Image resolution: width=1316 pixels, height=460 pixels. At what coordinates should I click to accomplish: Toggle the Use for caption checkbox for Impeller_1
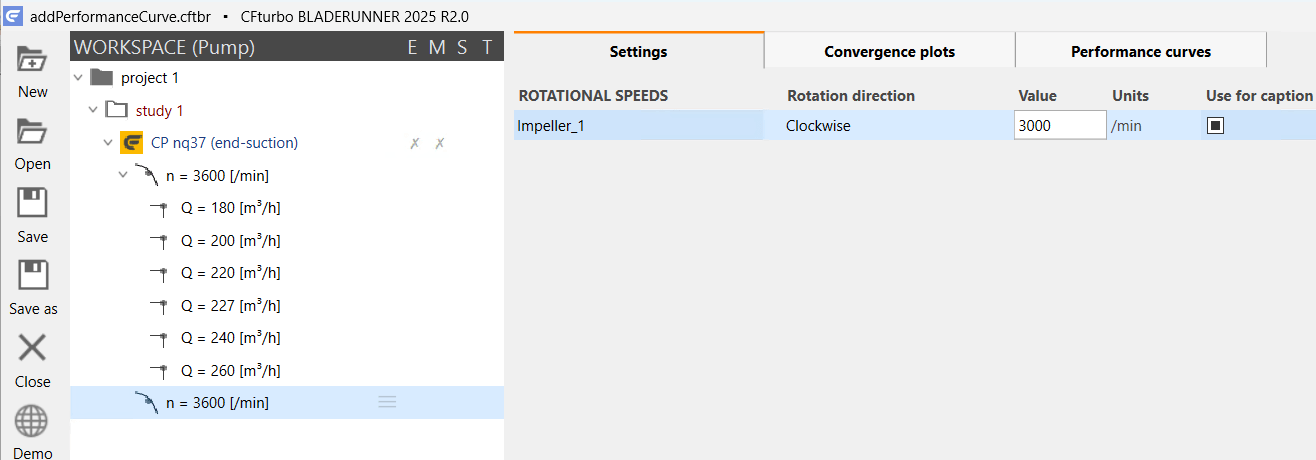(x=1216, y=126)
